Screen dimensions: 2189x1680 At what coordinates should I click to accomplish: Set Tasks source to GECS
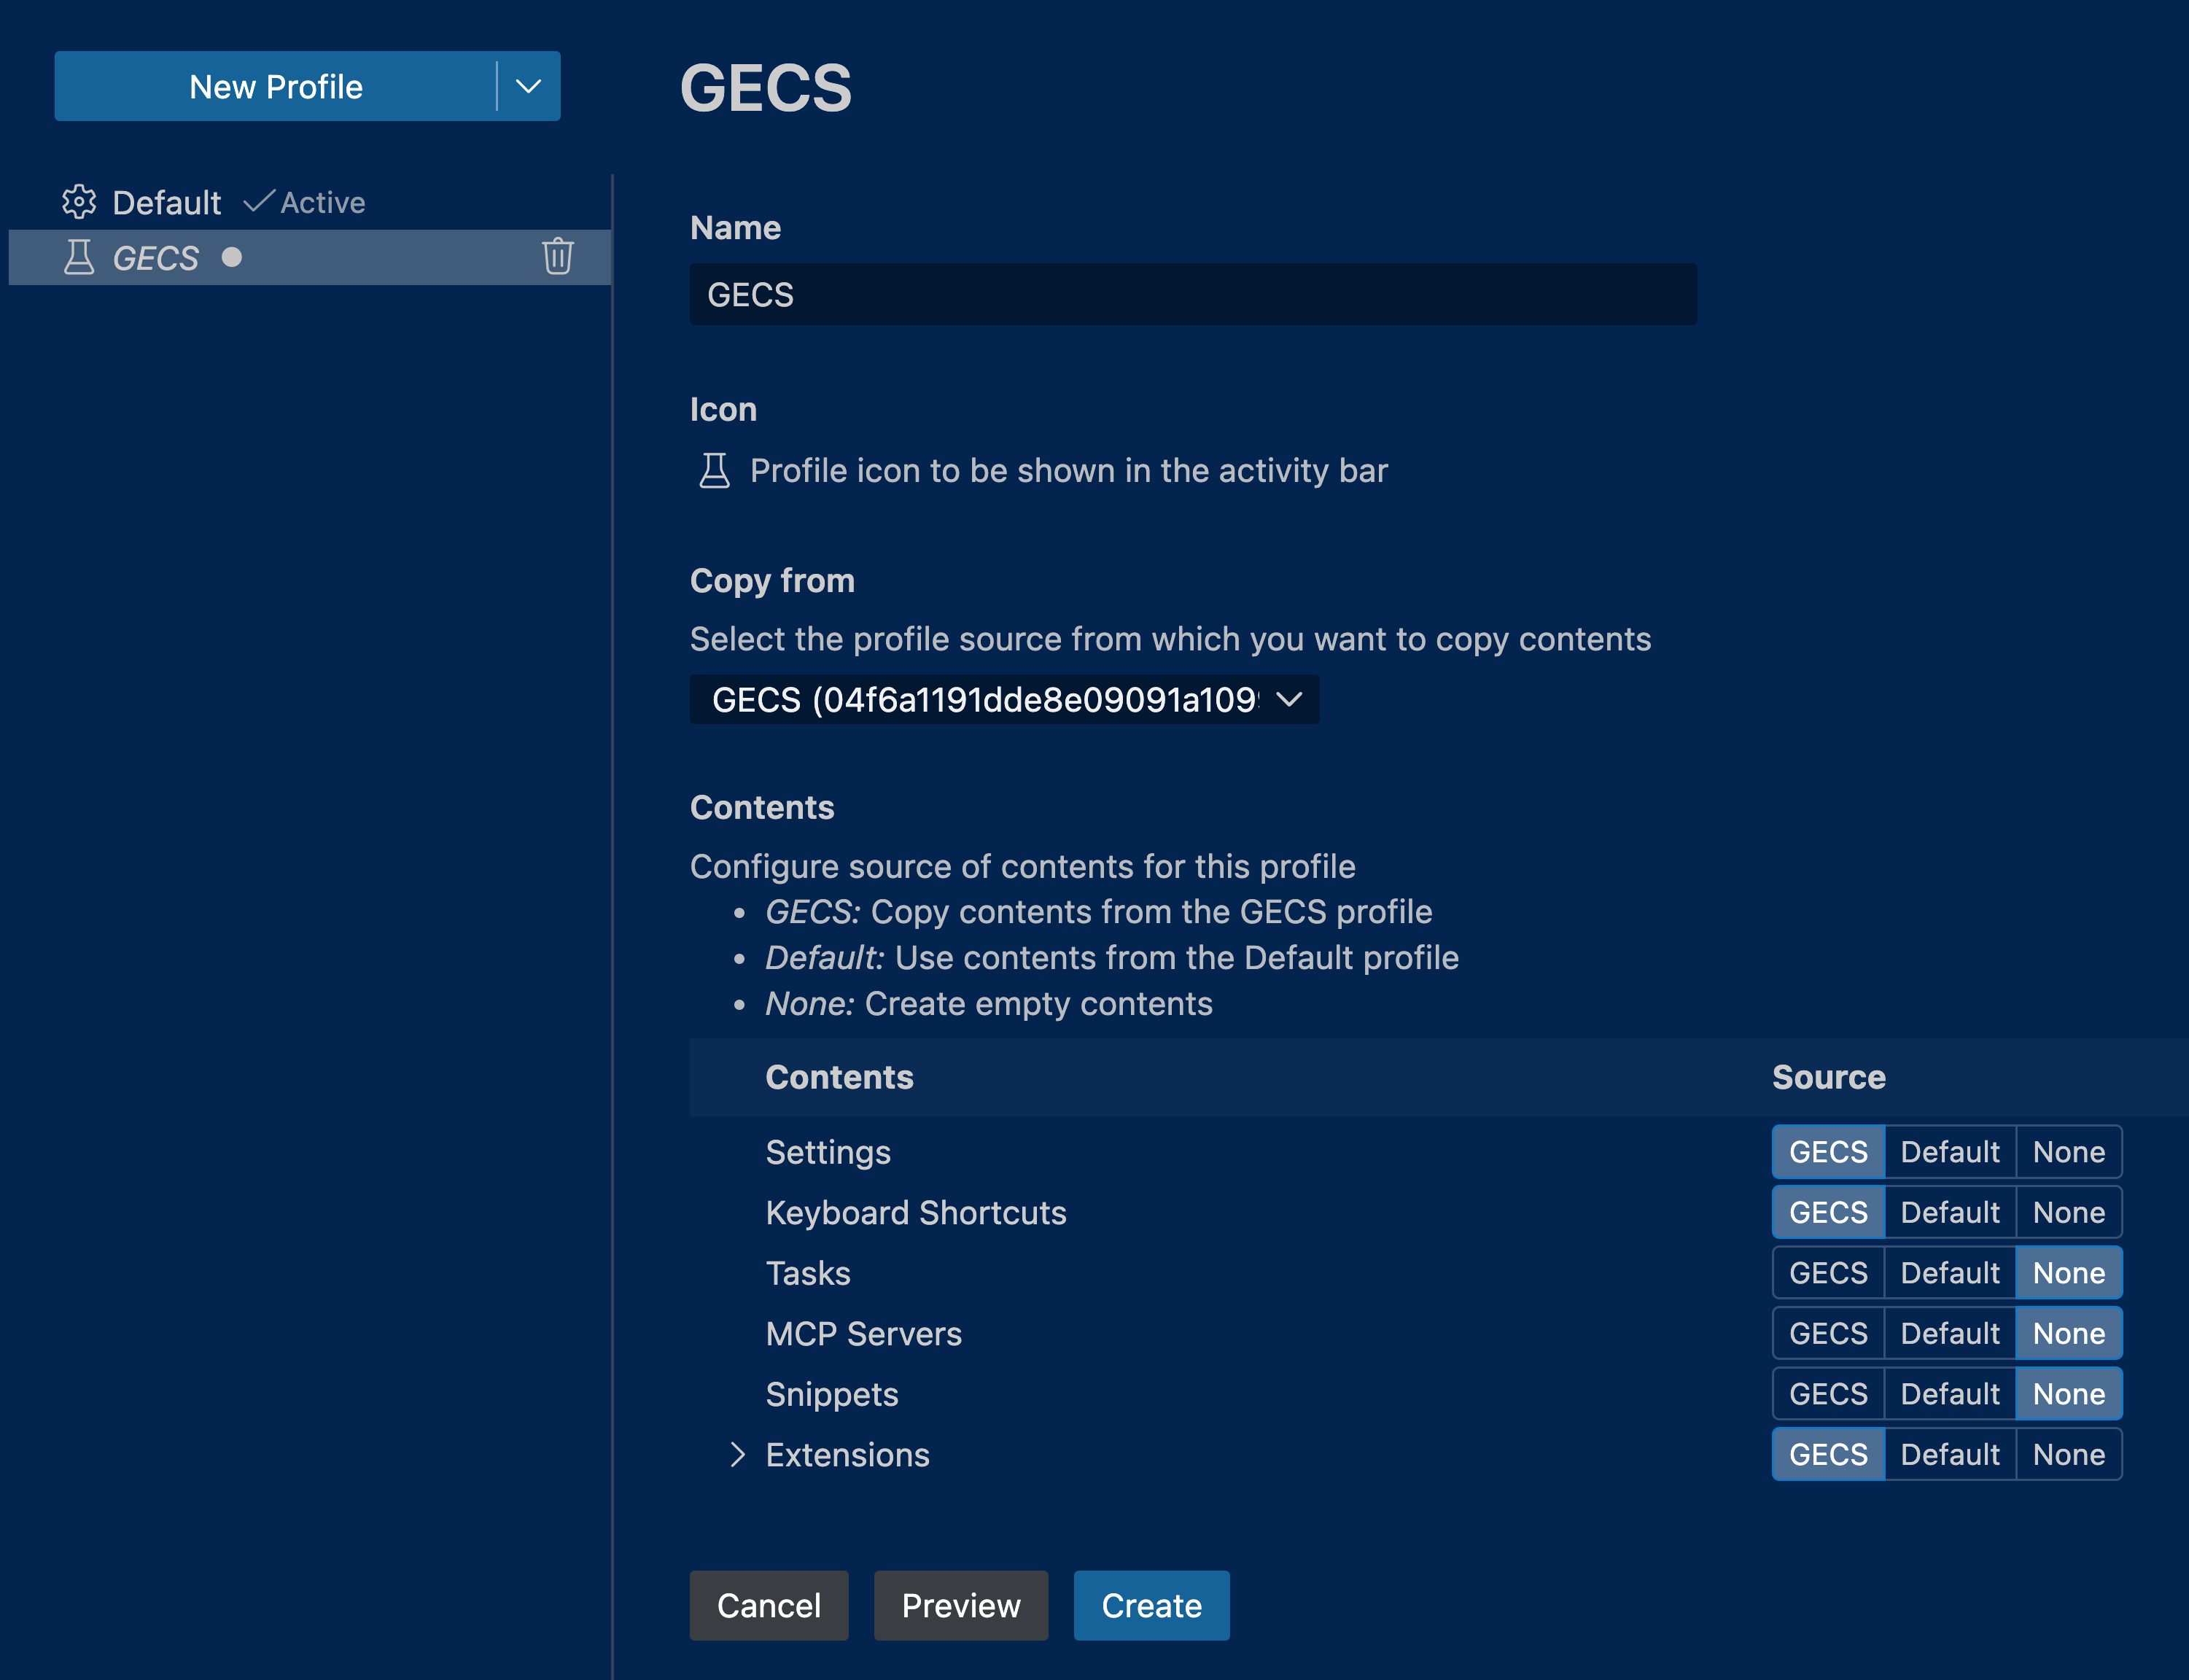tap(1828, 1273)
